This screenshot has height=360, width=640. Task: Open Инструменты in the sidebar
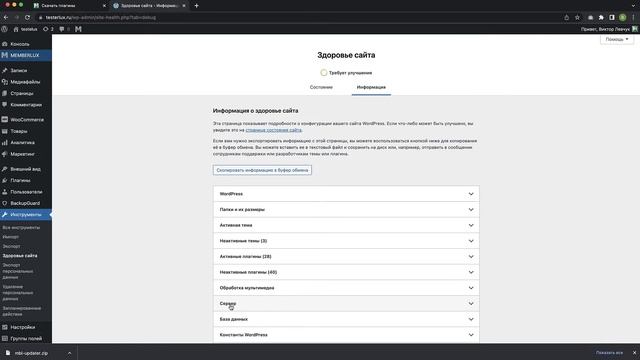click(x=26, y=214)
